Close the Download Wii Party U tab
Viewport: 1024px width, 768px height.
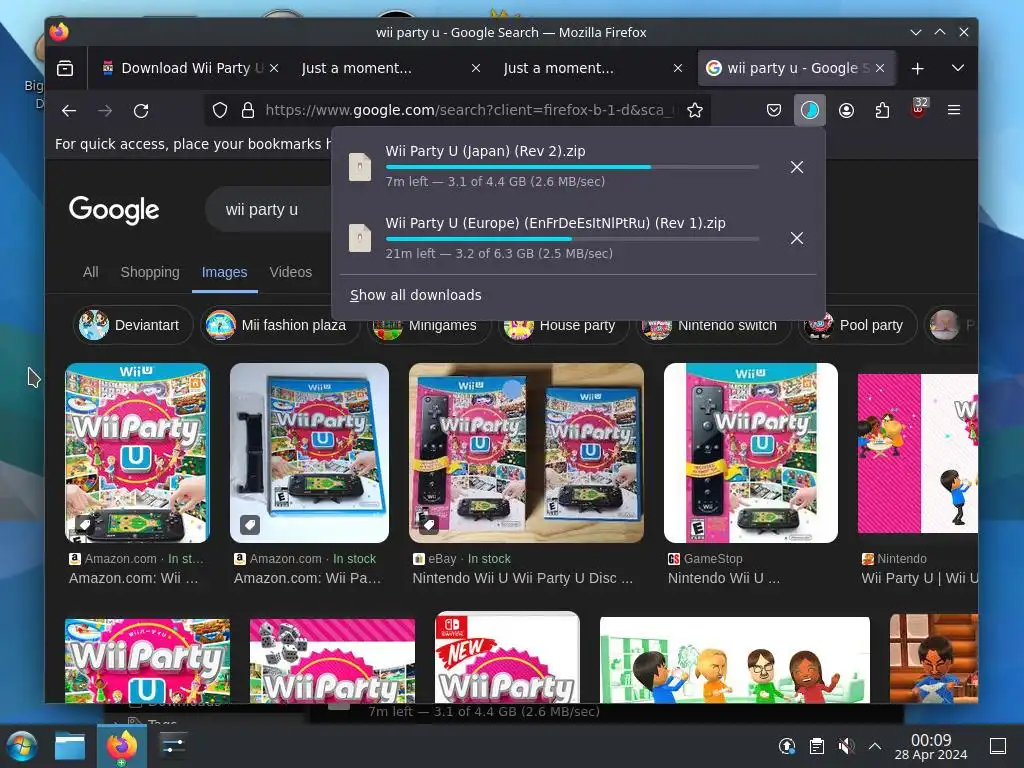(274, 68)
